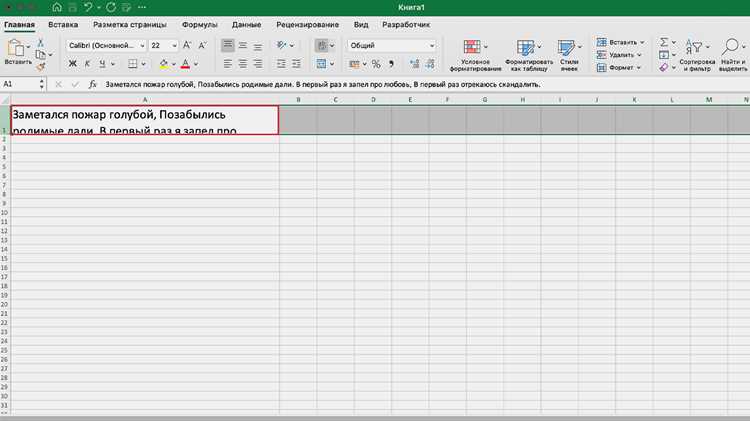Click the Name Box showing A1
This screenshot has width=750, height=421.
point(22,84)
